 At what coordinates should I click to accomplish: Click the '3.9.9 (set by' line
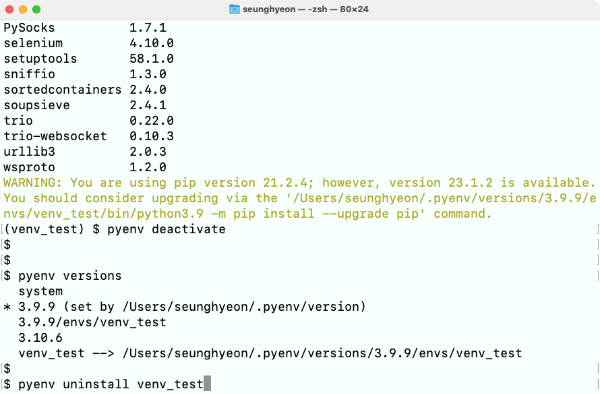[x=184, y=307]
